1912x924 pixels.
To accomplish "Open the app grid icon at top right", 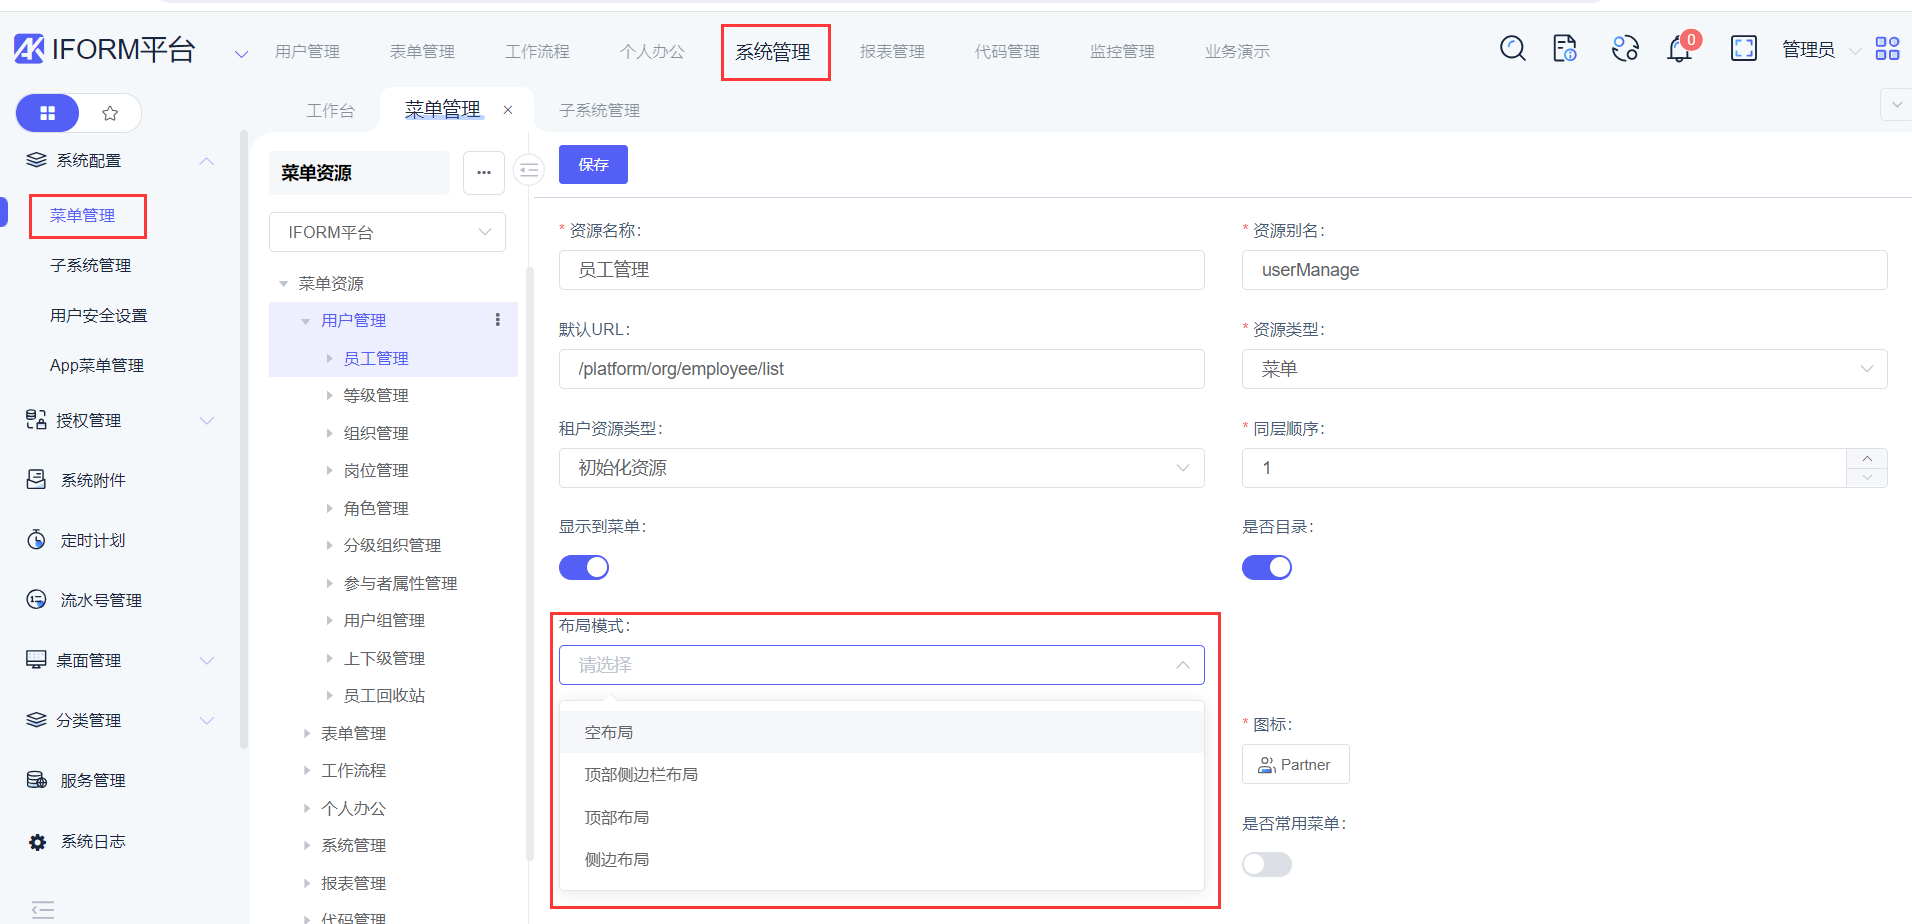I will (1887, 48).
